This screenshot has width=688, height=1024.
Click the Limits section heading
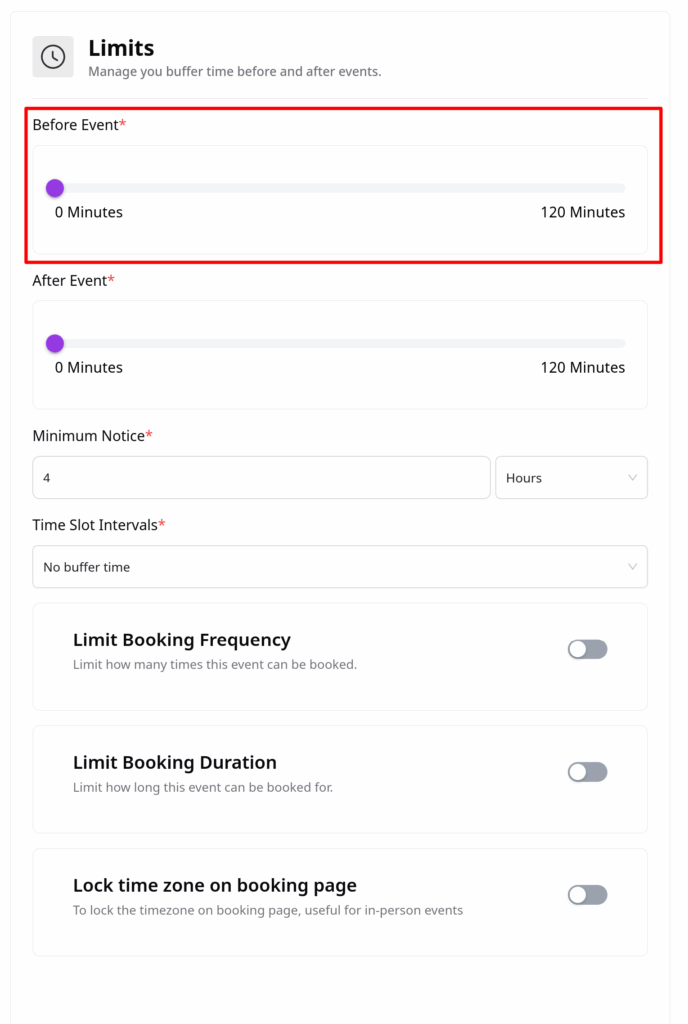coord(121,47)
